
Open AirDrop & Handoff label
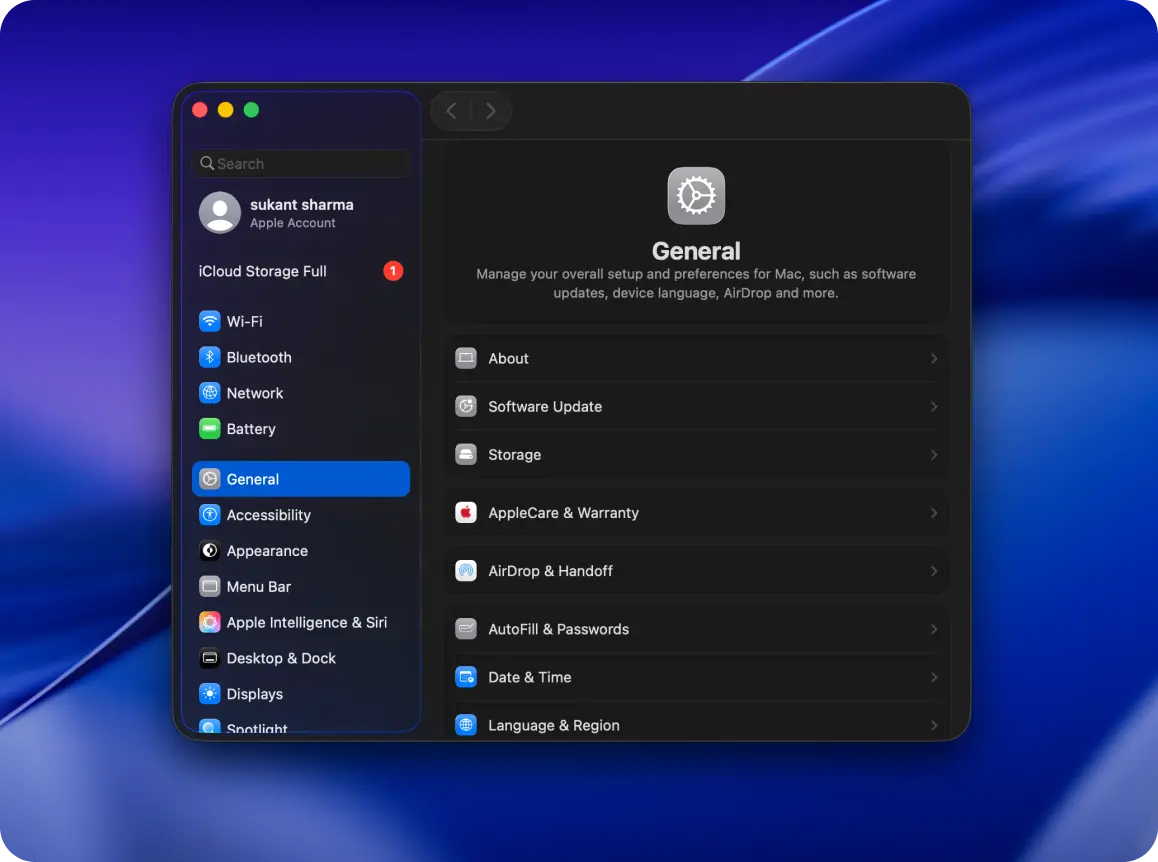click(550, 571)
